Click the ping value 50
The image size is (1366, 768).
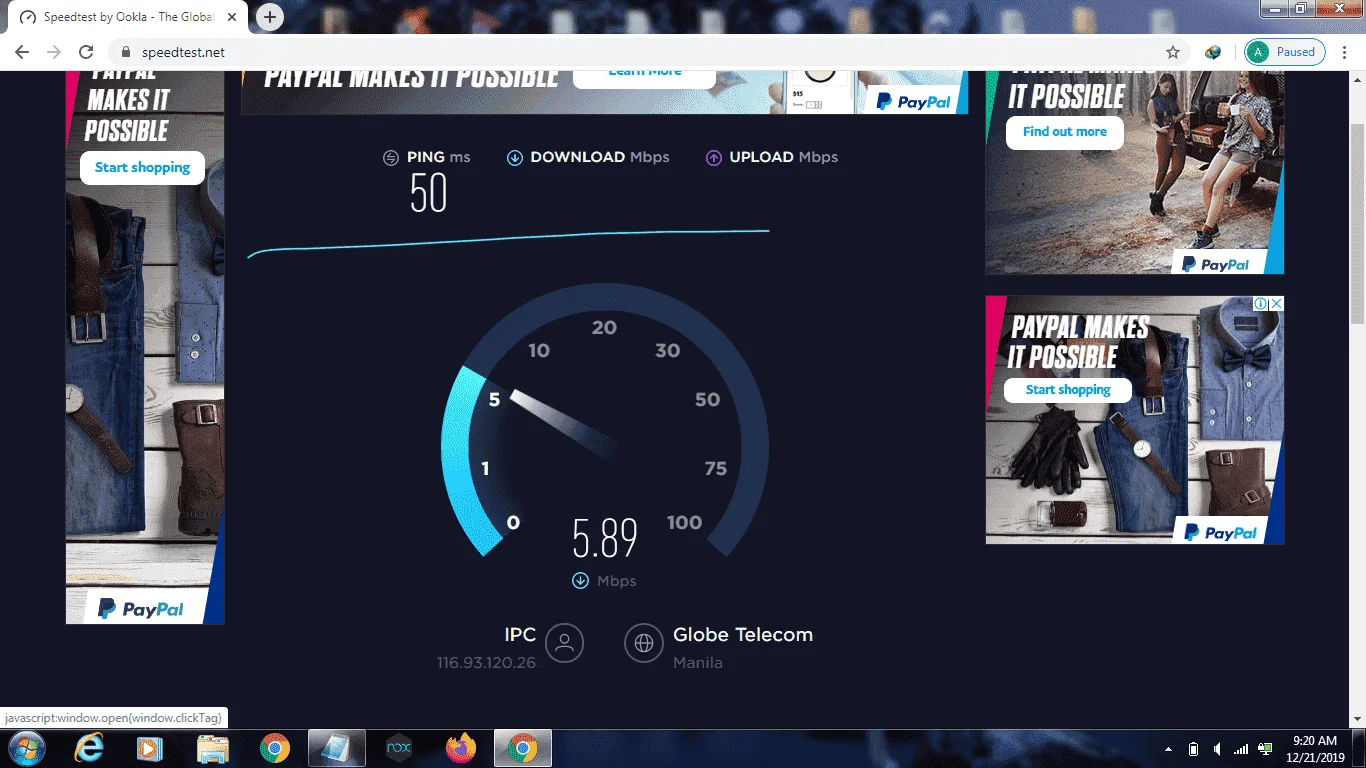[428, 193]
